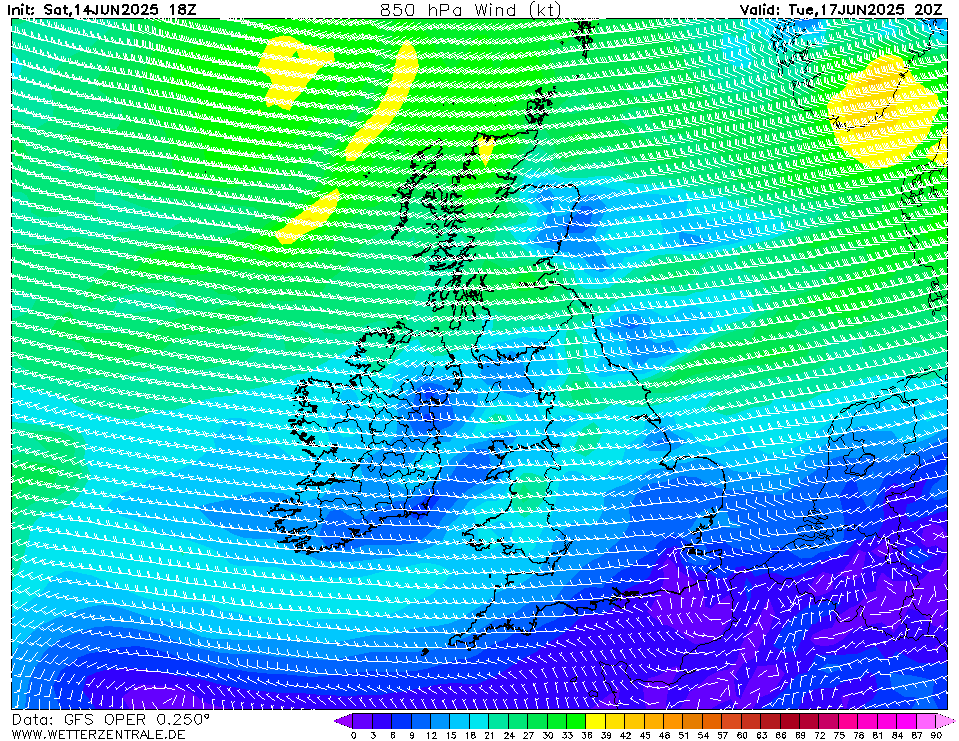Click the 'Valid: Tue,17JUN2025 20Z' text
Screen dimensions: 959x741
pos(844,10)
